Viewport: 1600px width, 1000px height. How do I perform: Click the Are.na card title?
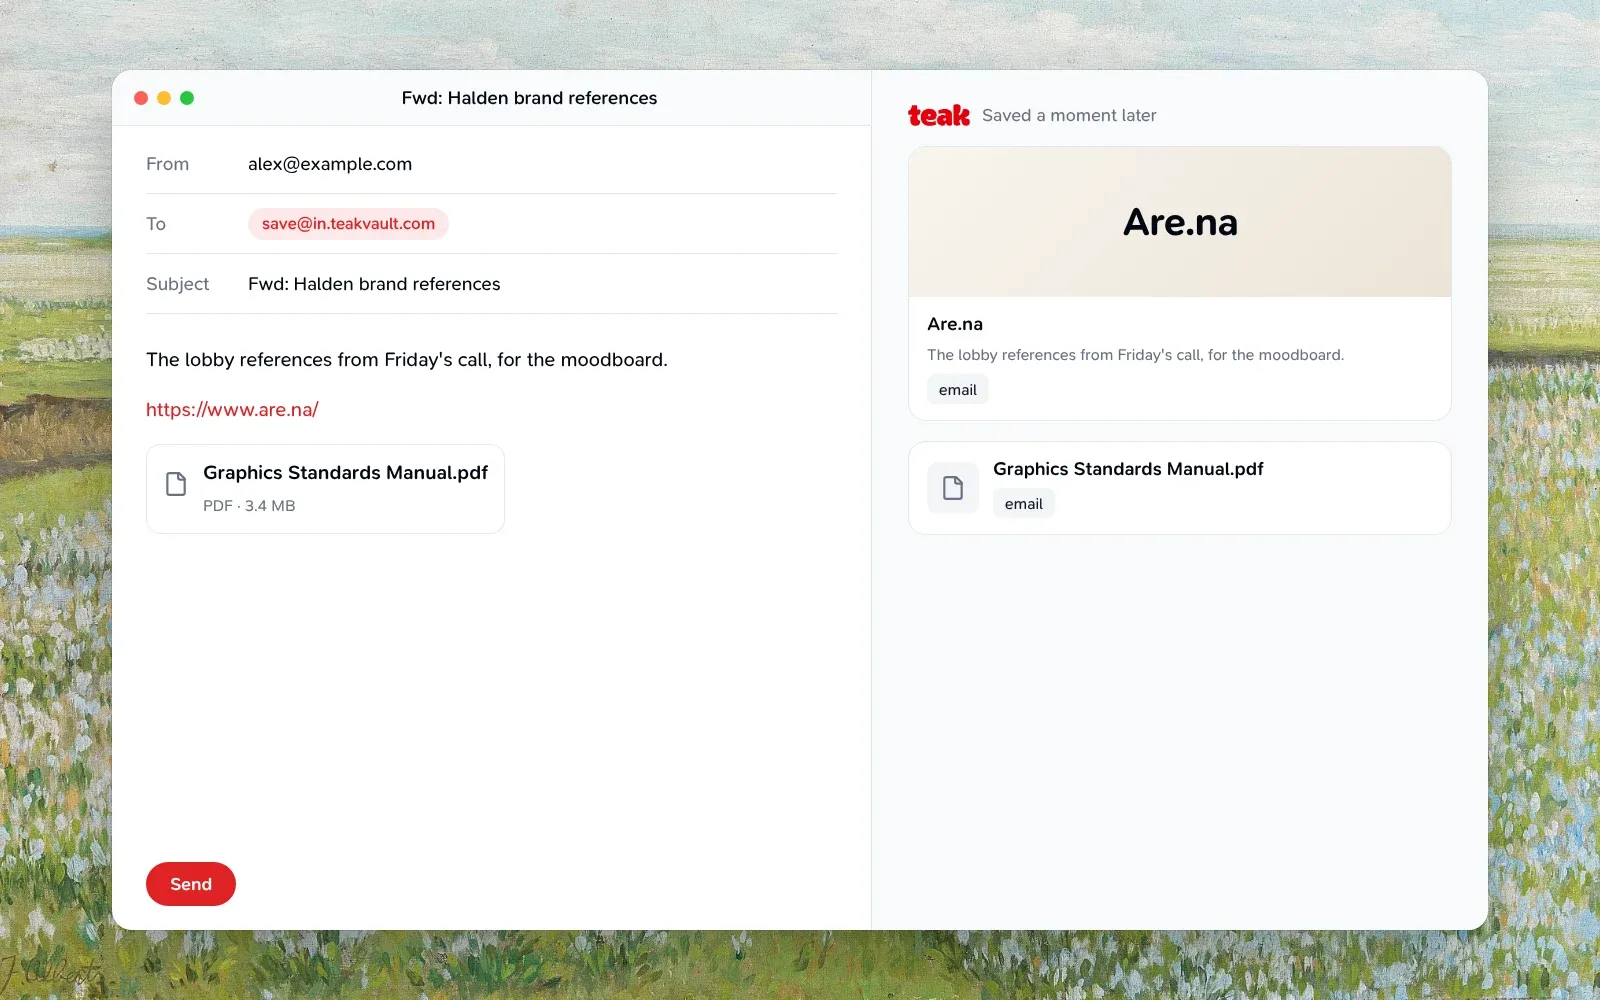point(955,324)
